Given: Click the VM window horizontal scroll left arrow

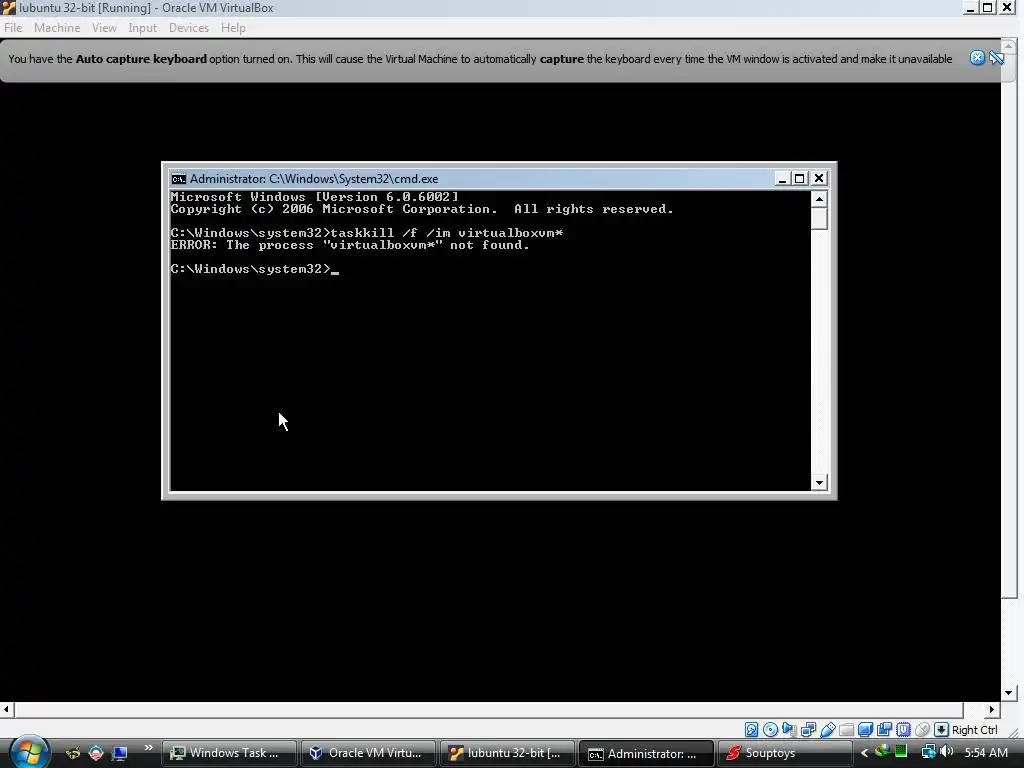Looking at the screenshot, I should pos(6,709).
